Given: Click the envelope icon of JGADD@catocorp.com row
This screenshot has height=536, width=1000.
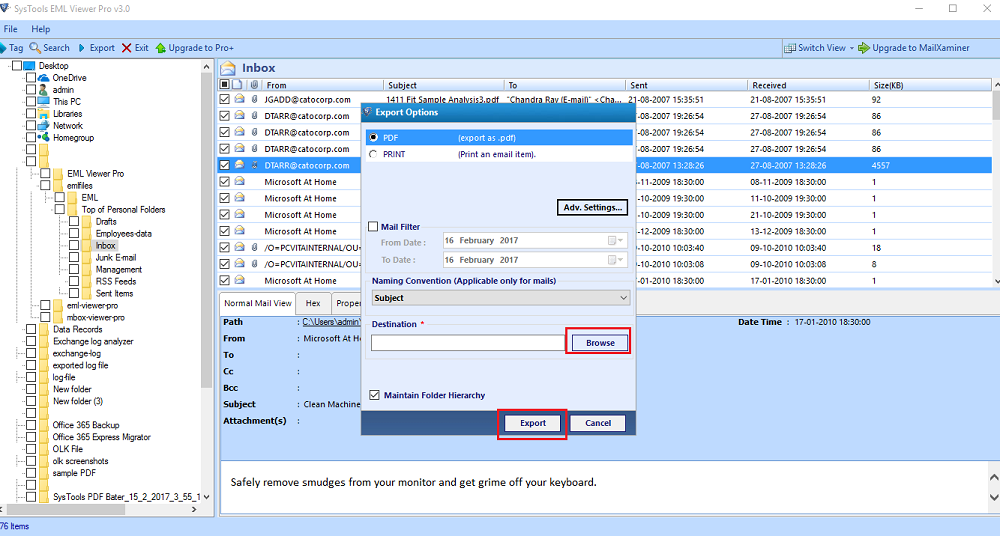Looking at the screenshot, I should coord(239,99).
